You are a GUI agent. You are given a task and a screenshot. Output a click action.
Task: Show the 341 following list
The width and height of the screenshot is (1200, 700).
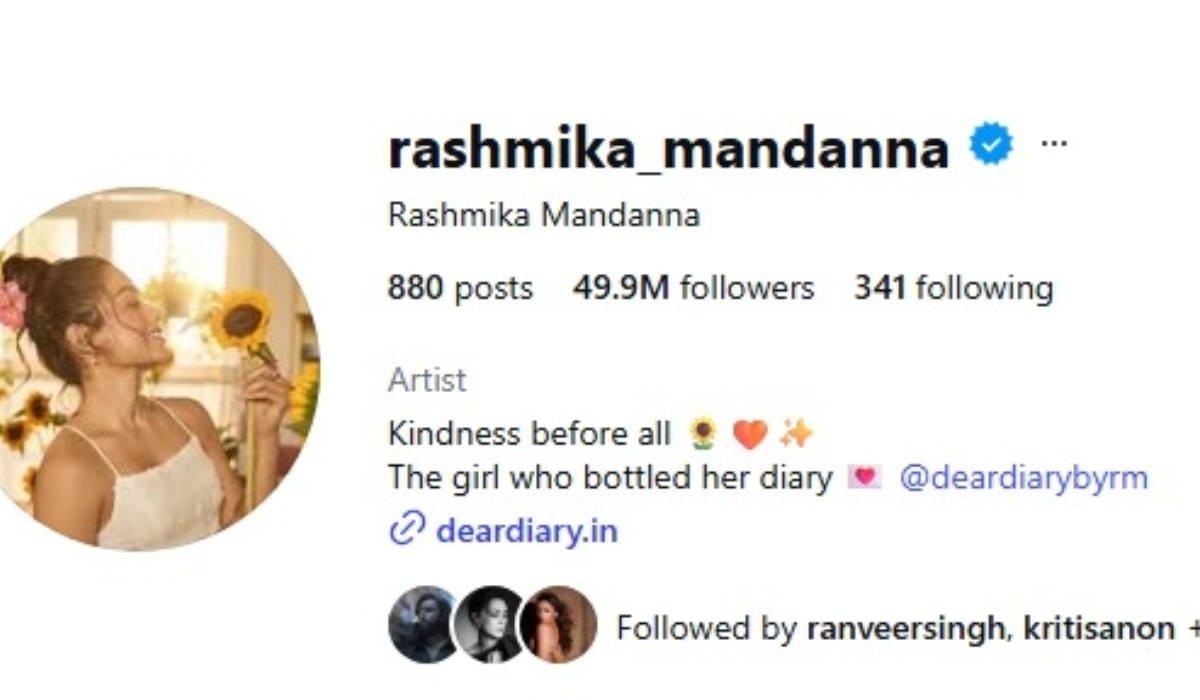point(953,288)
